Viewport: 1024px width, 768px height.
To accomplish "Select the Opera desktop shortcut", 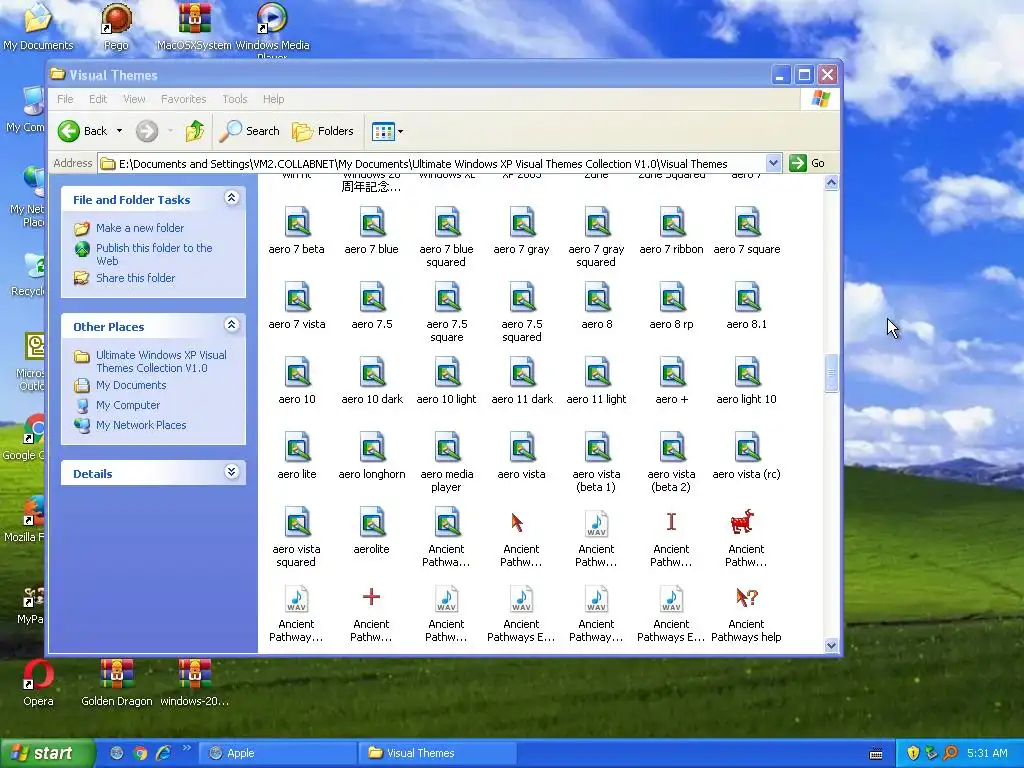I will point(38,684).
